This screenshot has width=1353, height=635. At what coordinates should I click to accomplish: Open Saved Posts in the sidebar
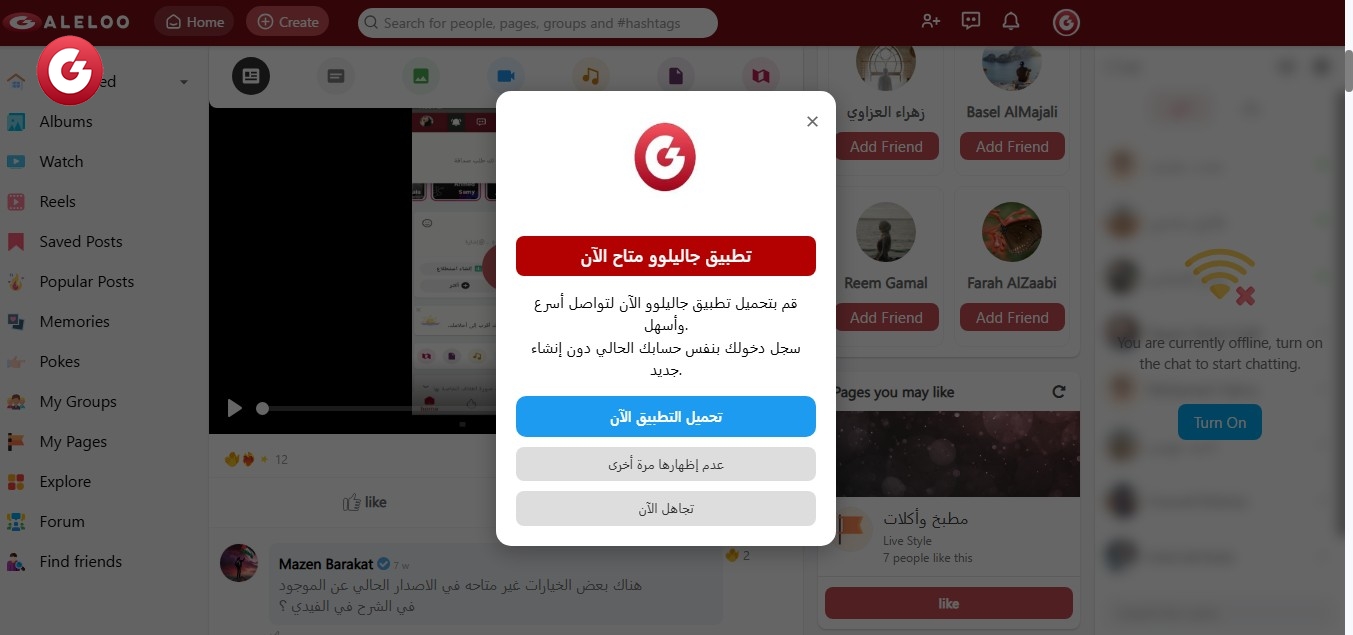click(x=81, y=241)
